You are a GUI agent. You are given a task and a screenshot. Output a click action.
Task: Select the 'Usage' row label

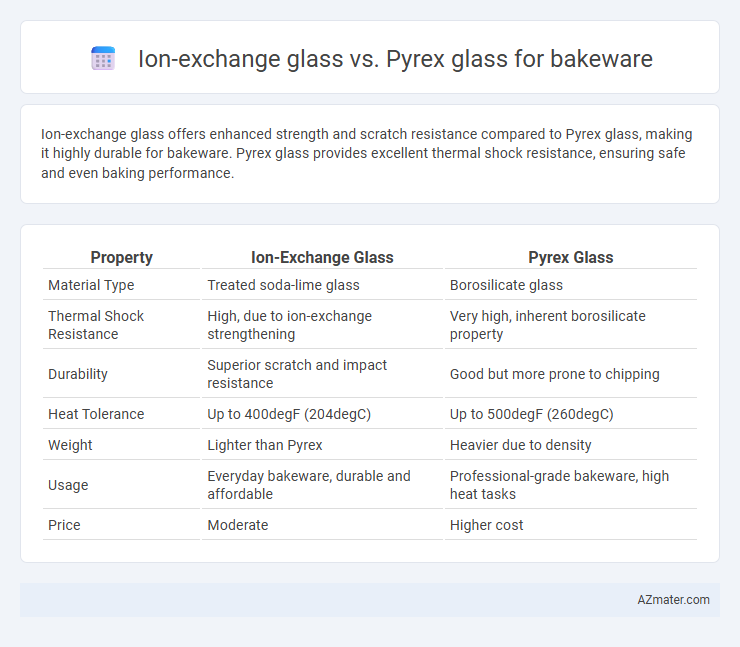[x=68, y=485]
